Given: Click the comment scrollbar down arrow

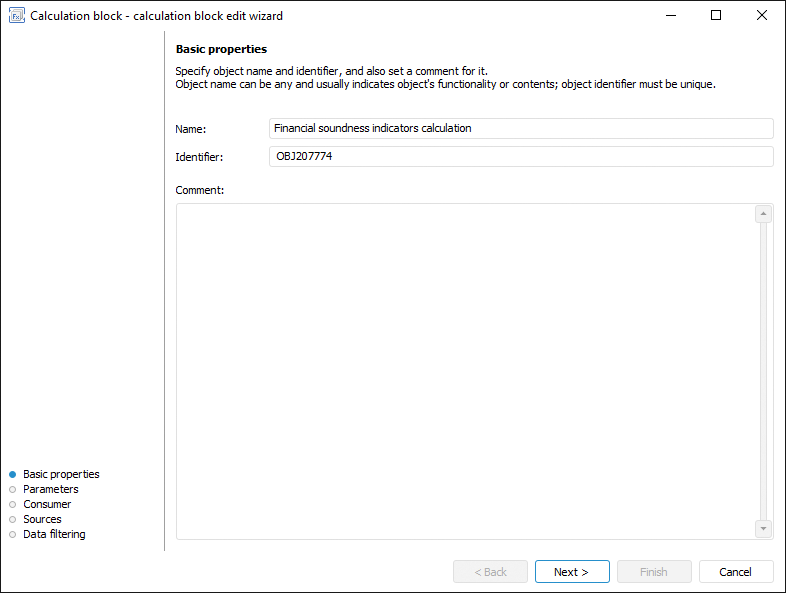Looking at the screenshot, I should [764, 528].
